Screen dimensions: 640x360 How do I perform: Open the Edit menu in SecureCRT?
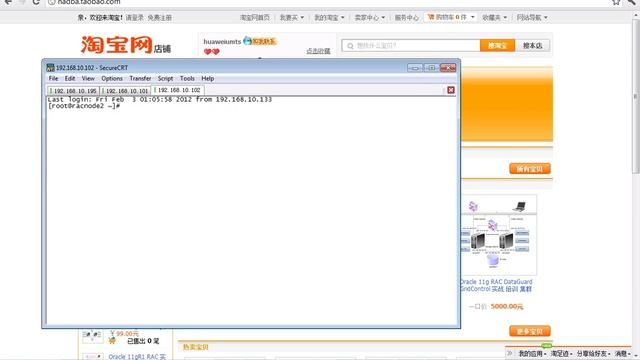point(70,78)
